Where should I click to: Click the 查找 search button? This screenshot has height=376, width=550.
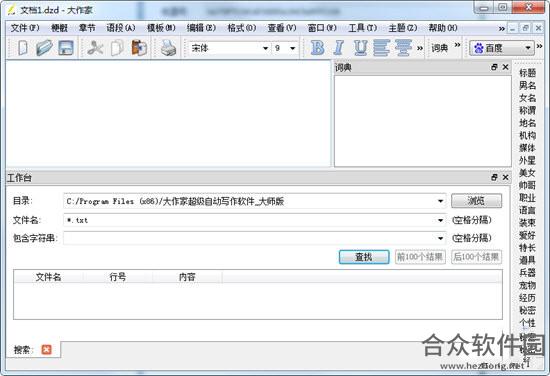click(x=364, y=257)
